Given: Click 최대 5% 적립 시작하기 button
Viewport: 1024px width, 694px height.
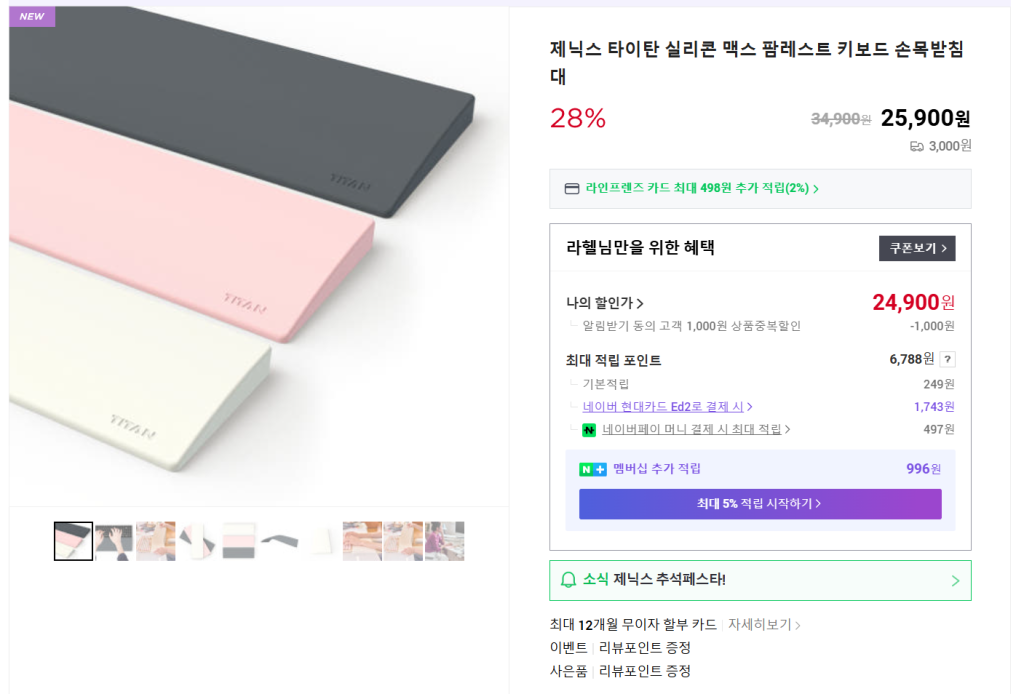Looking at the screenshot, I should click(760, 504).
